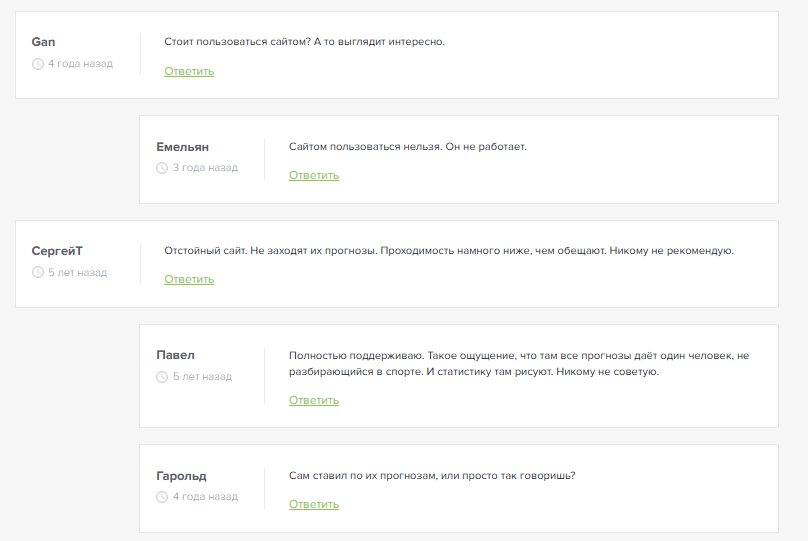
Task: Click Gan's comment text about using the site
Action: click(304, 42)
